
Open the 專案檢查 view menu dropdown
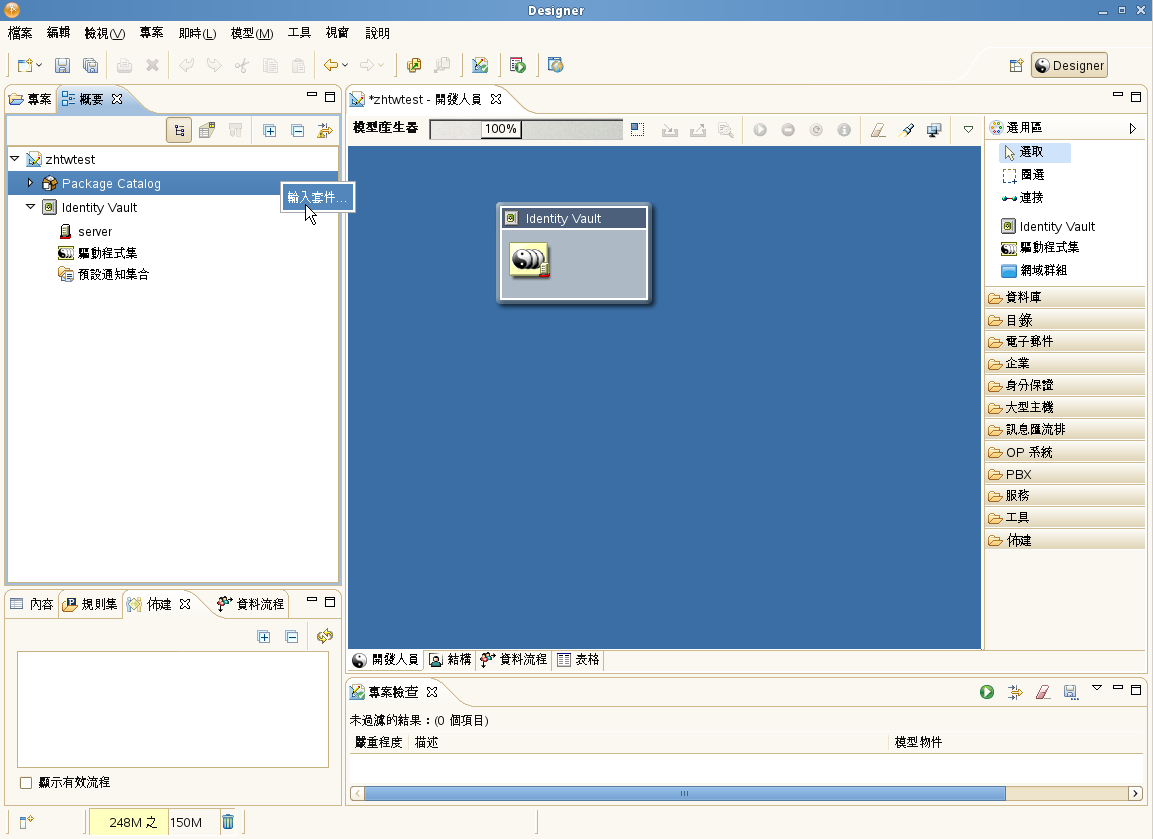[1096, 688]
